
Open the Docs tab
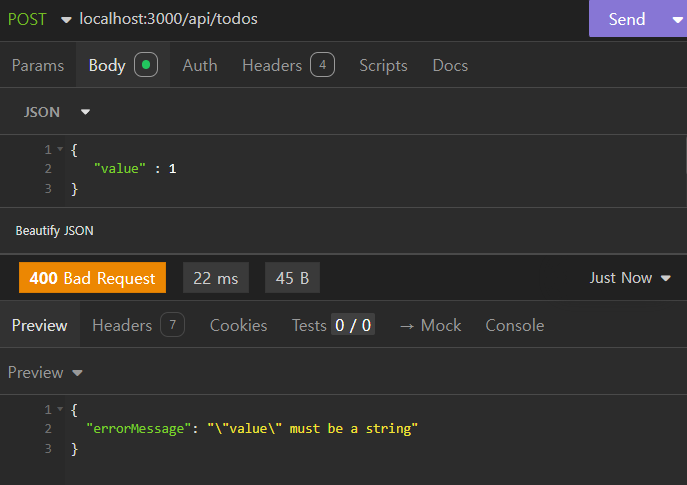click(x=450, y=65)
